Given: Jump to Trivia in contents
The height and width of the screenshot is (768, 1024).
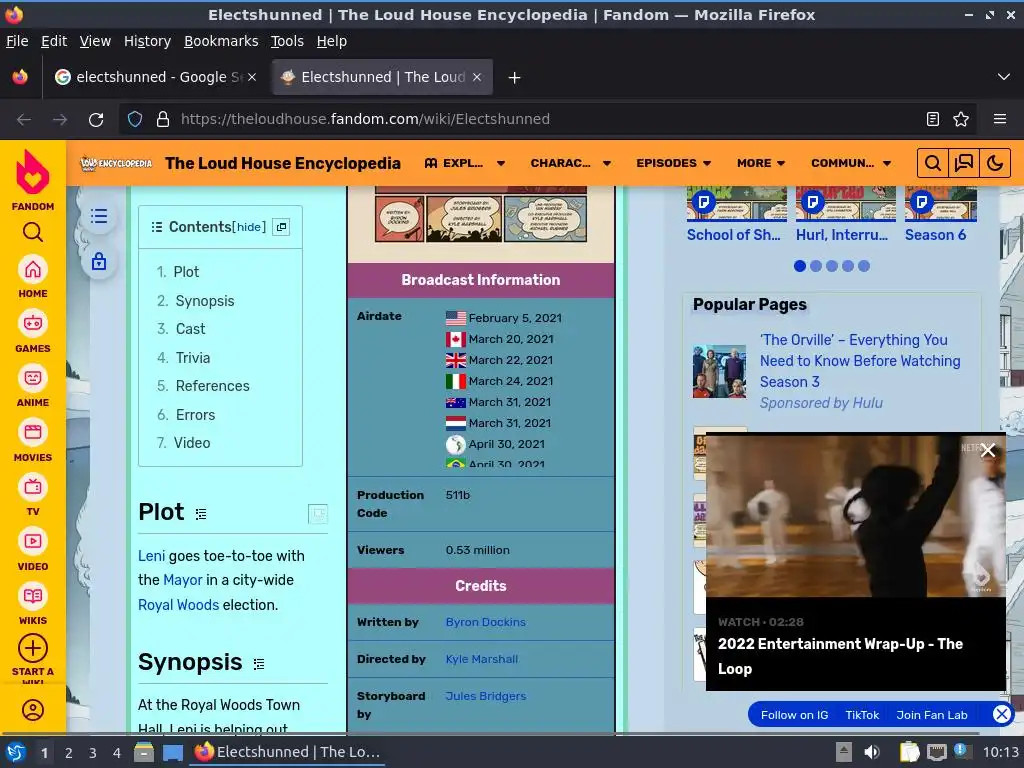Looking at the screenshot, I should pos(193,358).
